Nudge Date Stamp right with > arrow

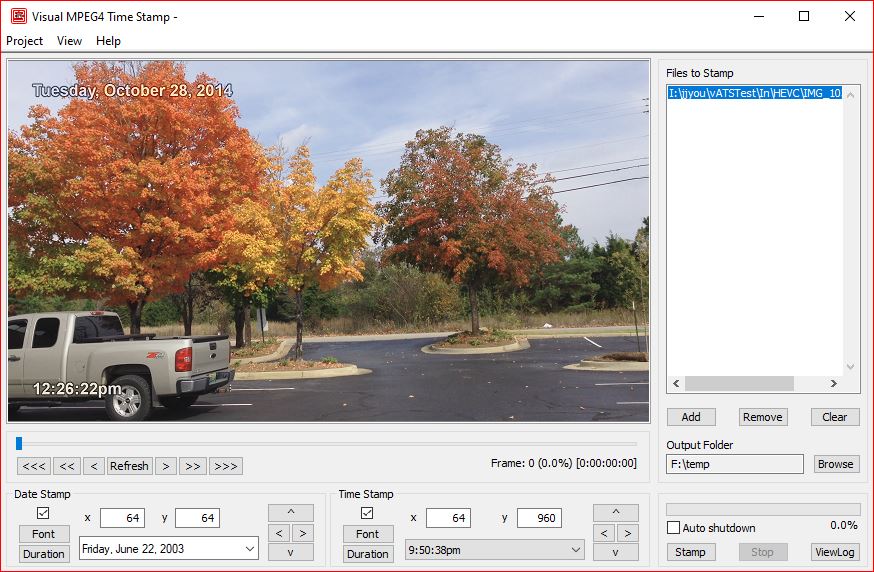302,533
